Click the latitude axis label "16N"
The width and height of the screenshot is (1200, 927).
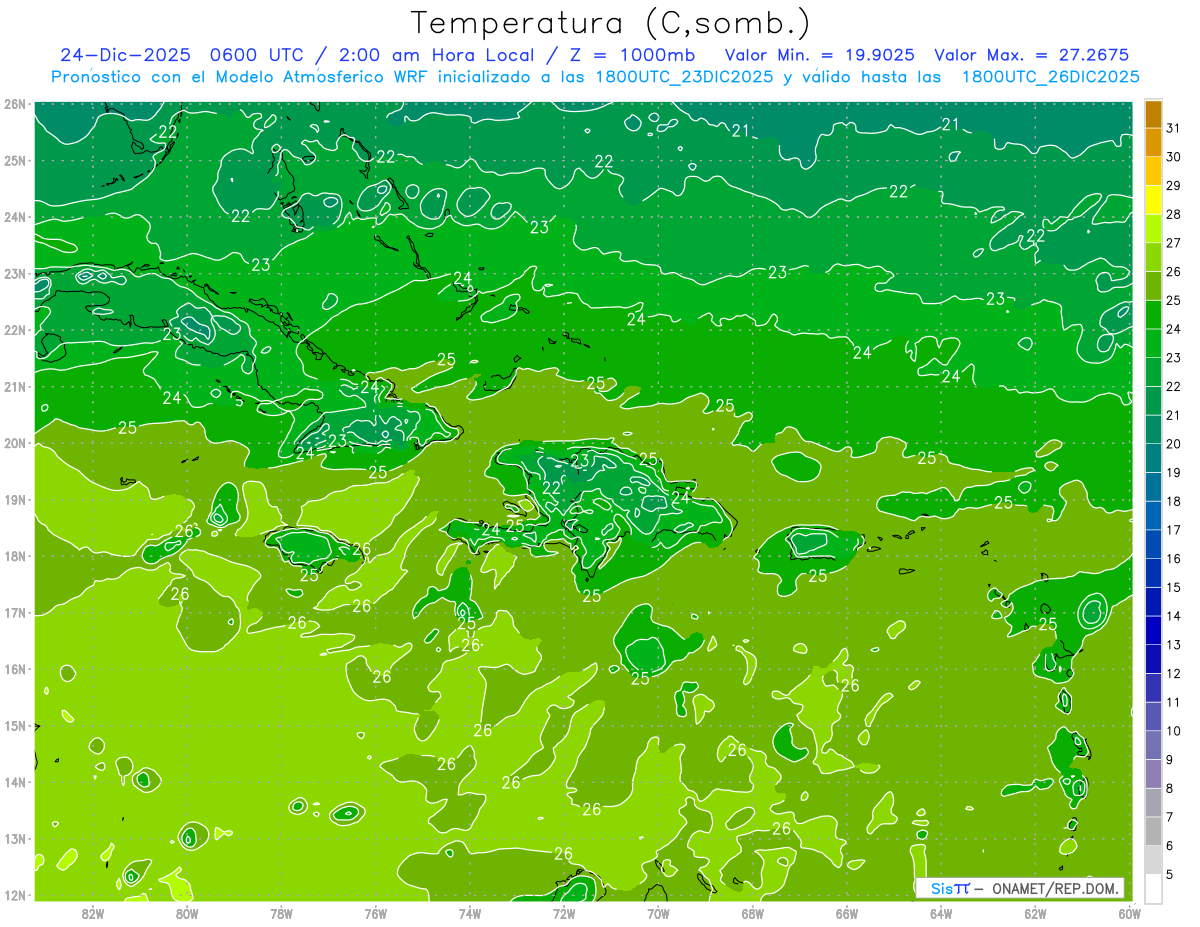click(15, 669)
